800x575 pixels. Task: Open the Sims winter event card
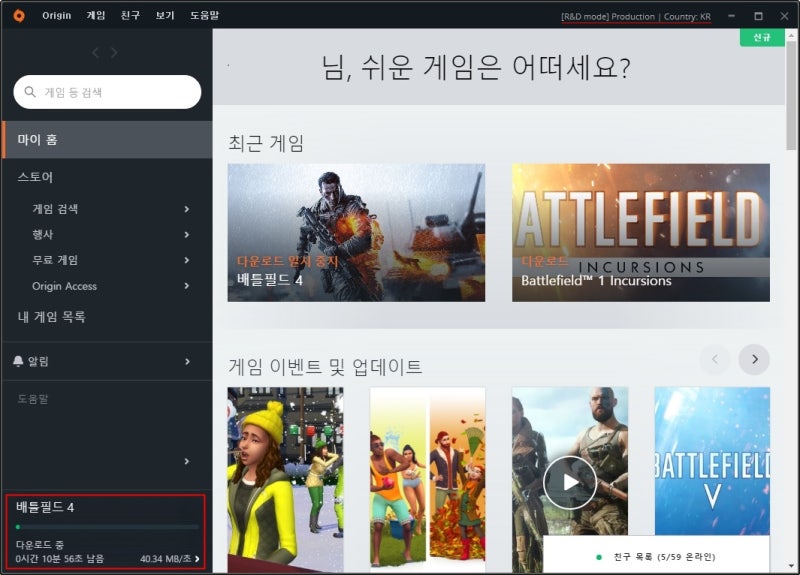285,480
